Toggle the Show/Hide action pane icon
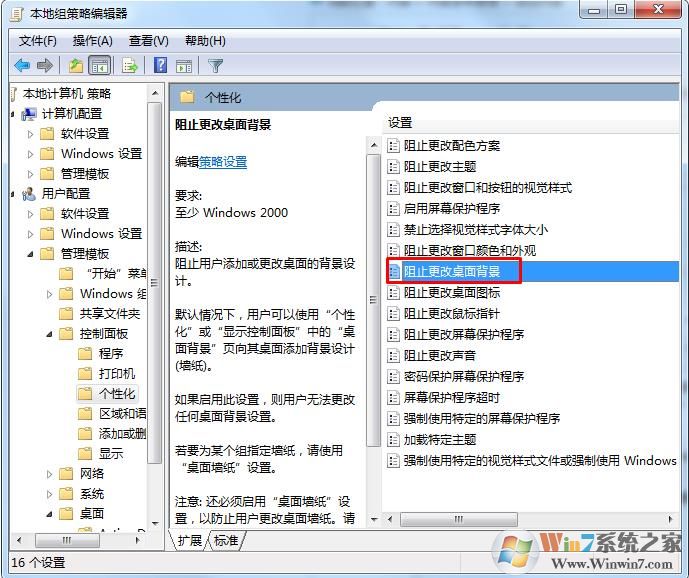 coord(184,66)
